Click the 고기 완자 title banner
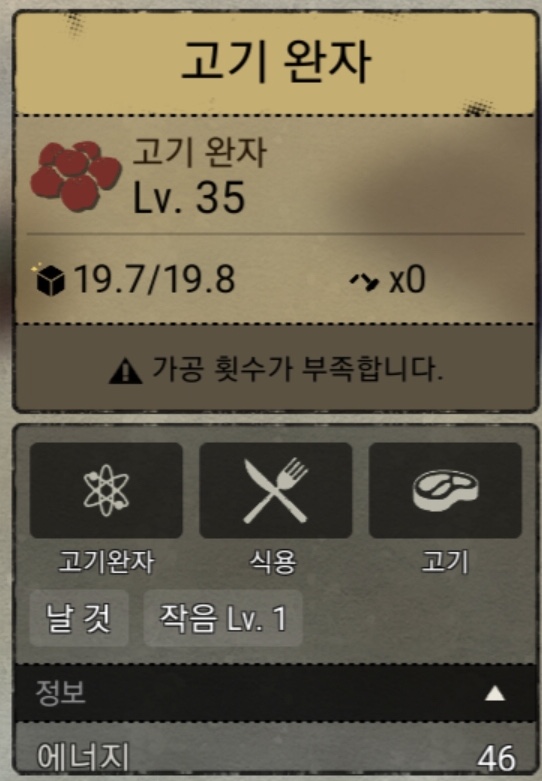The width and height of the screenshot is (542, 781). [x=275, y=63]
